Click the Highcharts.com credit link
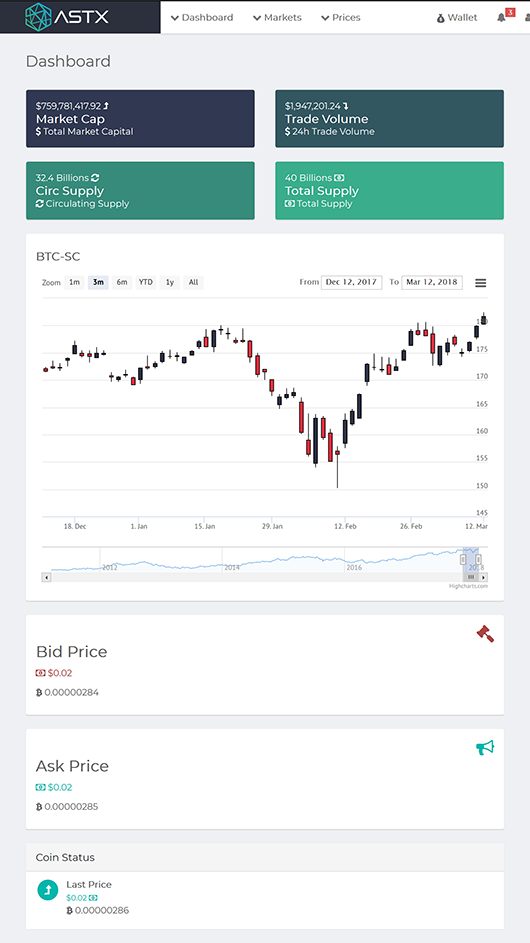Screen dimensions: 530x943 click(469, 586)
